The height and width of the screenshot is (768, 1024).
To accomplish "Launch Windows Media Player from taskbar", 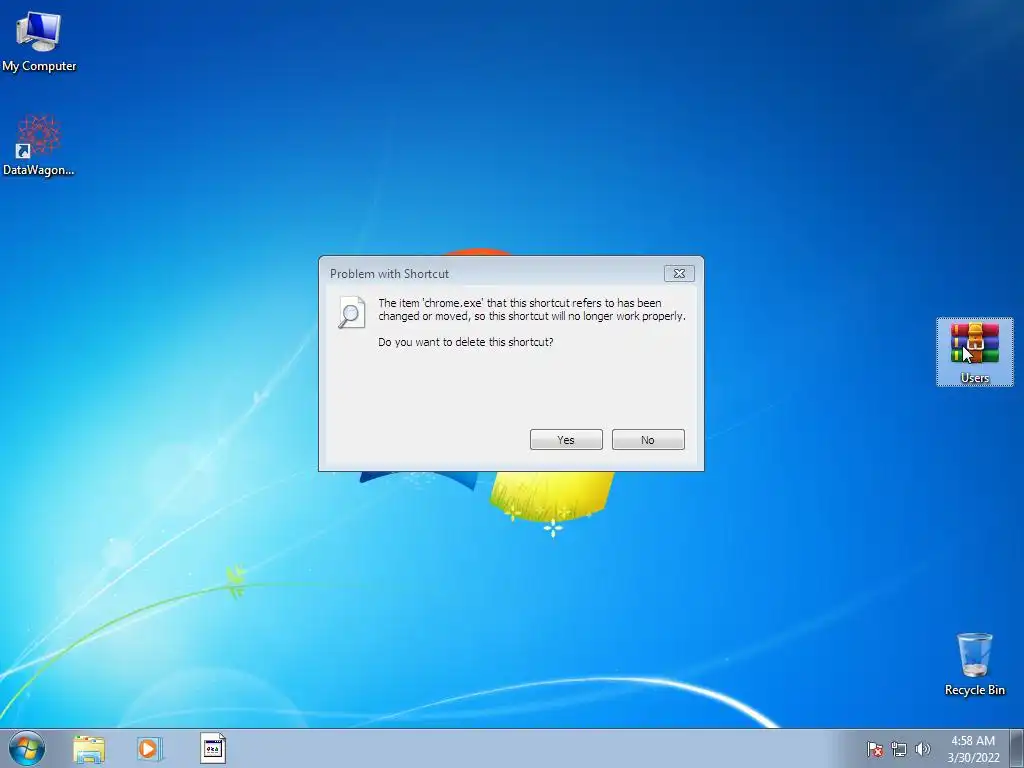I will pyautogui.click(x=149, y=749).
